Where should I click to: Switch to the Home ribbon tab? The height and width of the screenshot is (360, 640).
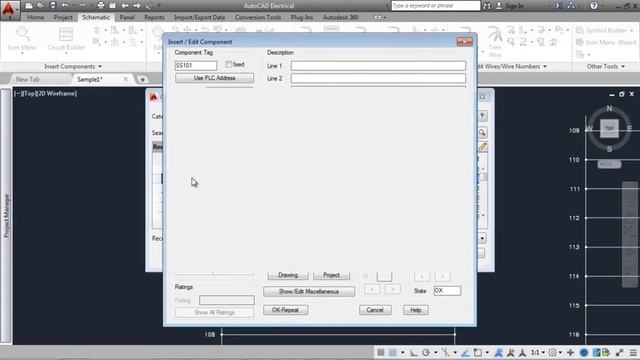[36, 18]
